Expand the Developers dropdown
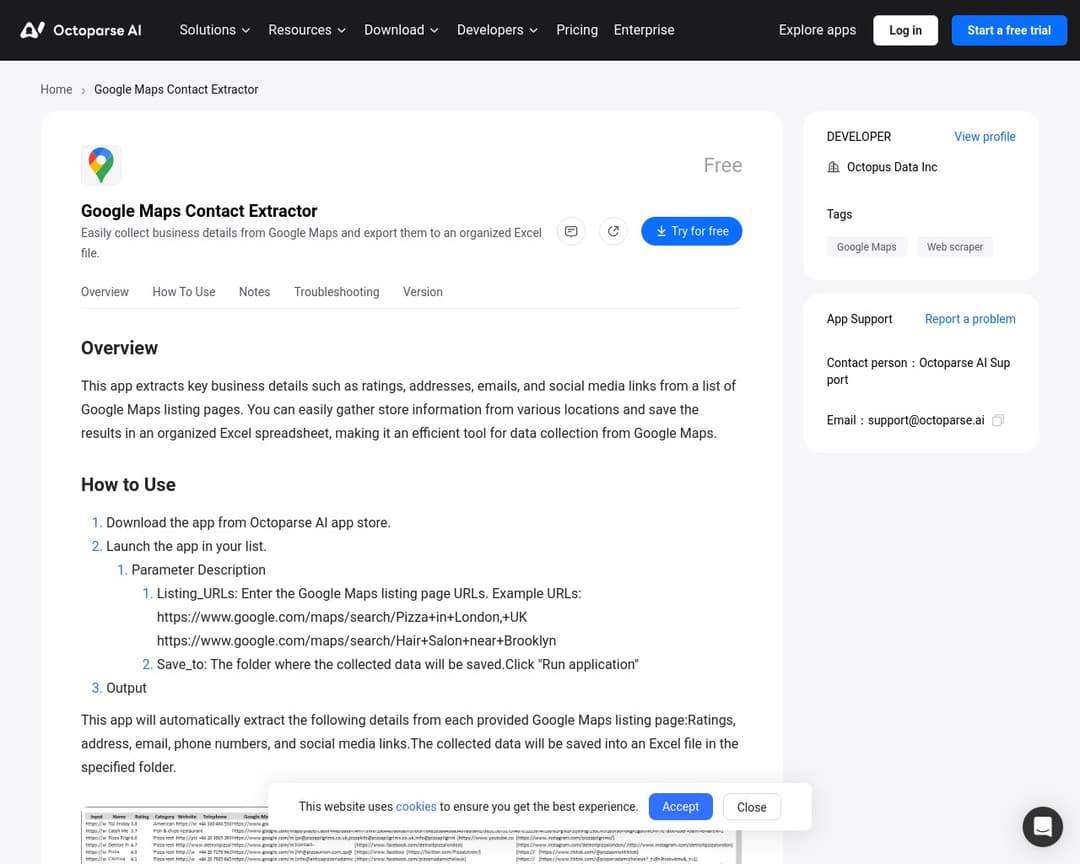The image size is (1080, 864). (x=497, y=30)
